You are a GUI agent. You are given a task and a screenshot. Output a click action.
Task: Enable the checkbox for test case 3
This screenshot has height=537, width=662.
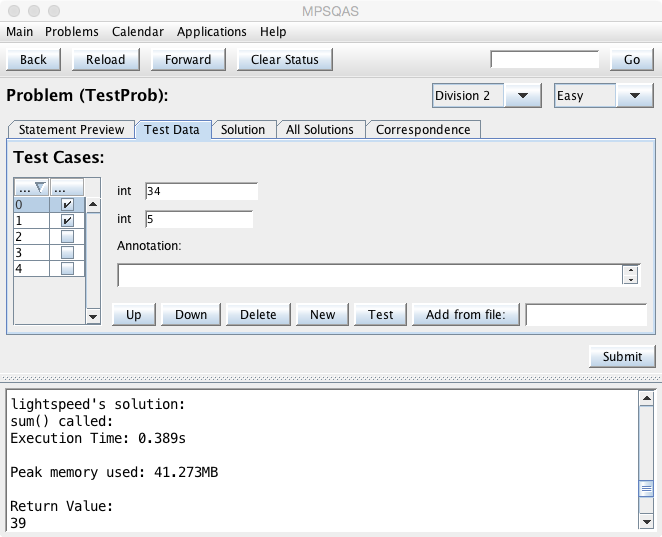point(67,253)
